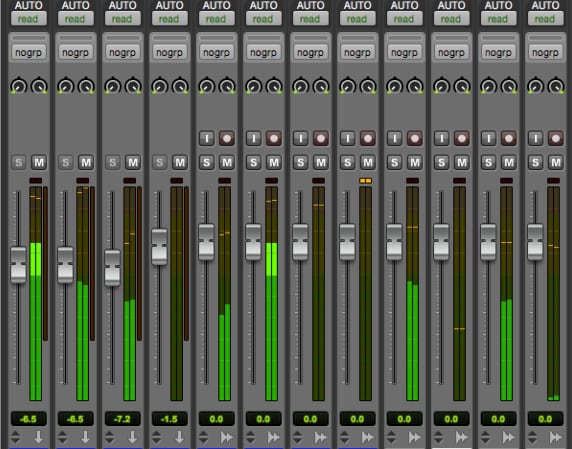
Task: Click the AUTO label on the fifth strip
Action: pyautogui.click(x=216, y=5)
